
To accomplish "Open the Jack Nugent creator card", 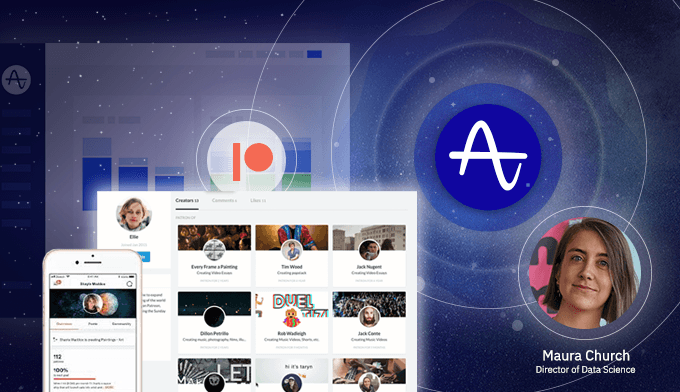I will (369, 255).
